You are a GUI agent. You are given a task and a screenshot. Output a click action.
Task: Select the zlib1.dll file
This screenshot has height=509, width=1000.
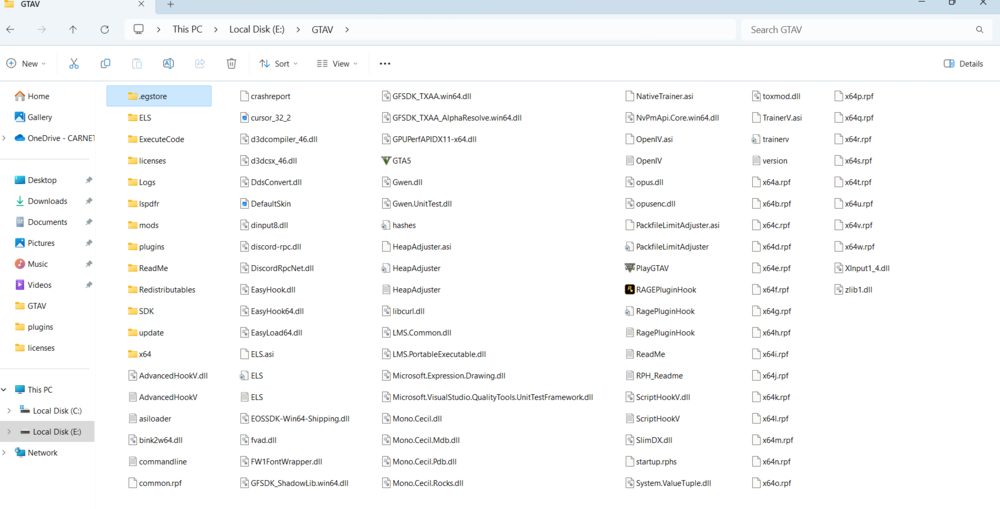(853, 290)
